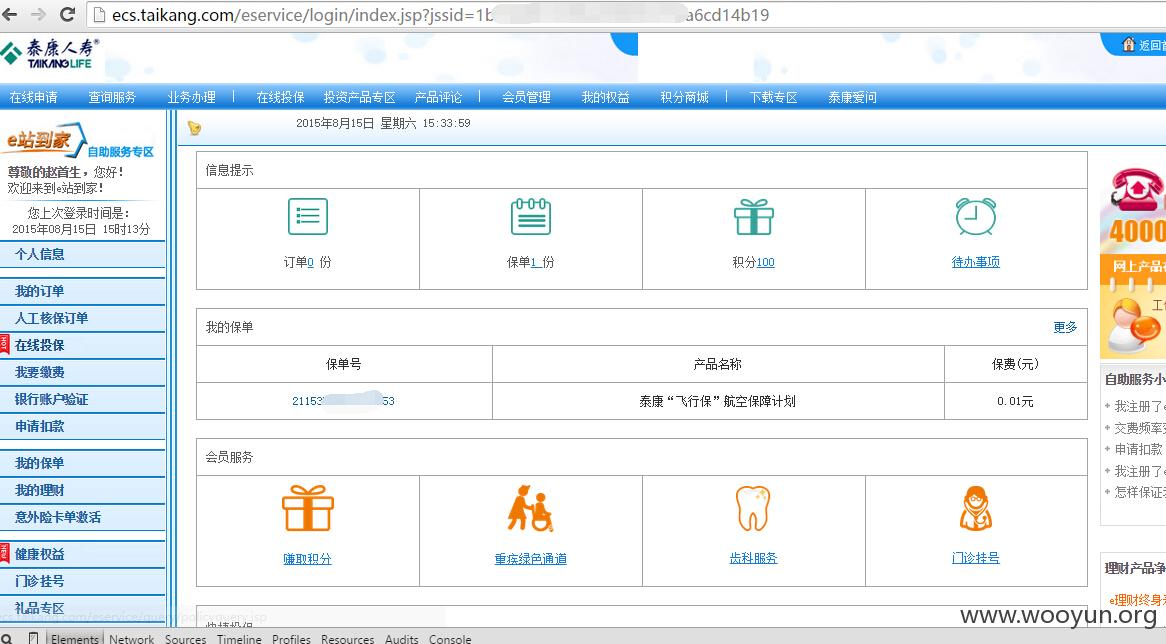This screenshot has height=644, width=1166.
Task: Switch to the Network devtools tab
Action: [132, 639]
